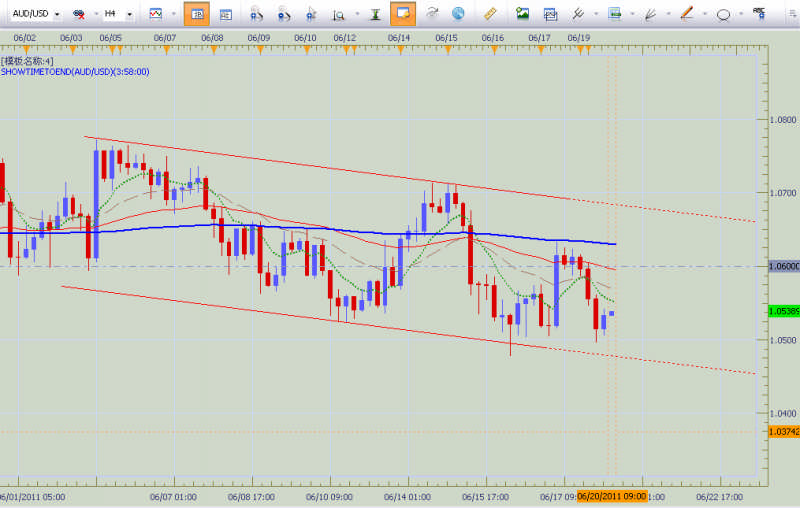Screen dimensions: 800x508
Task: Click the 1.0800 price axis label
Action: click(783, 120)
